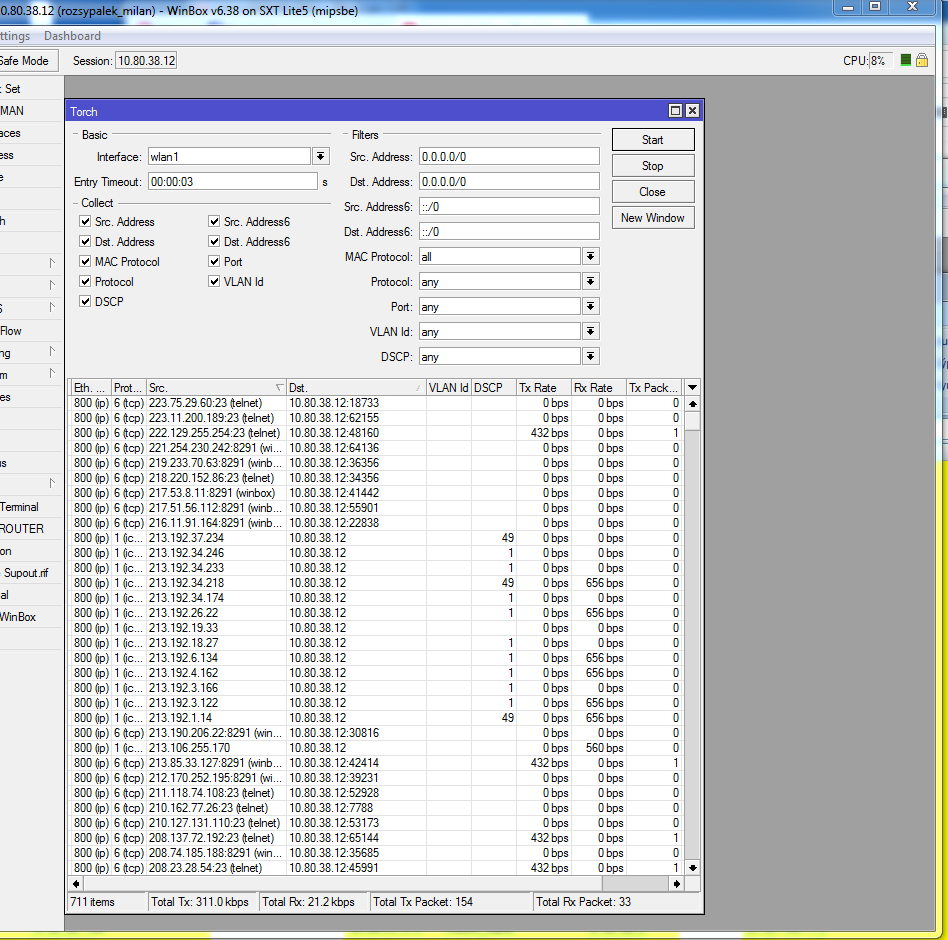Click the Session address field

146,60
